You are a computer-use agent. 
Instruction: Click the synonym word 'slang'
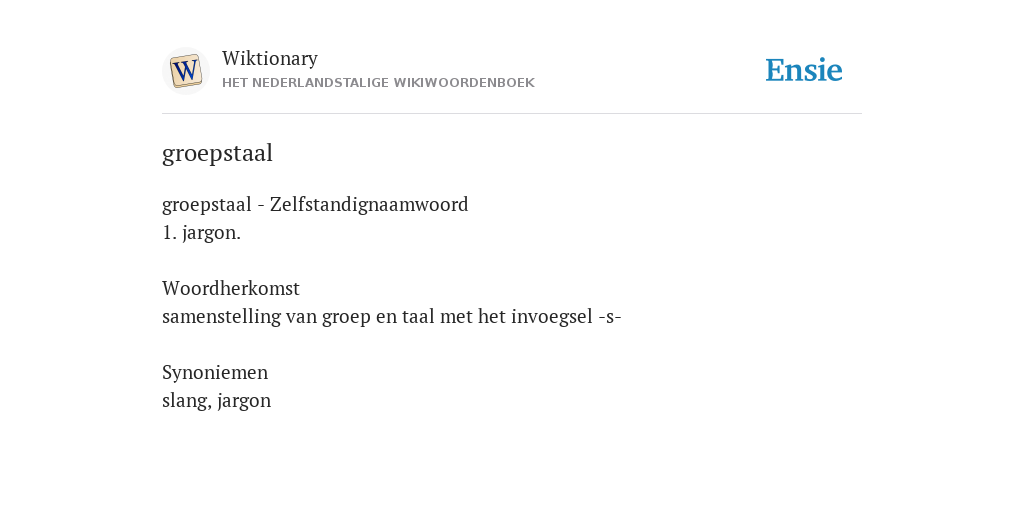pyautogui.click(x=187, y=400)
